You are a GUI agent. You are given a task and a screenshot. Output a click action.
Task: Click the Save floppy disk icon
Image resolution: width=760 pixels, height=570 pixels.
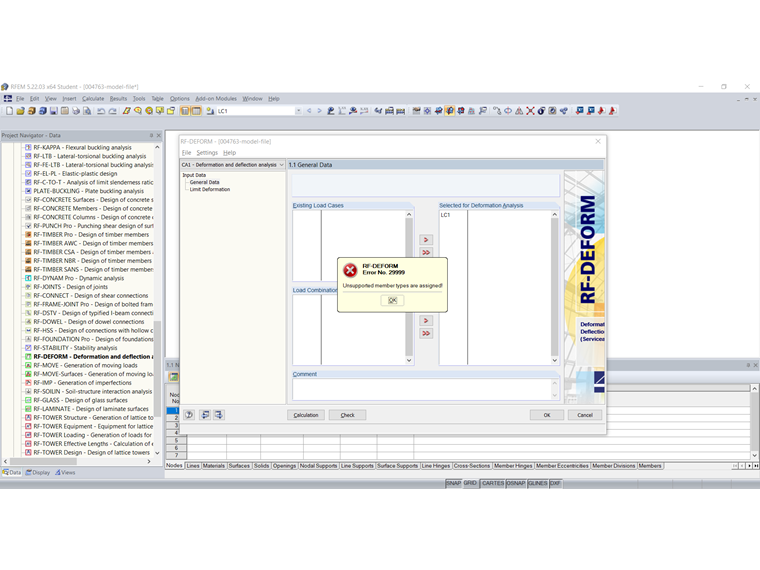tap(54, 111)
